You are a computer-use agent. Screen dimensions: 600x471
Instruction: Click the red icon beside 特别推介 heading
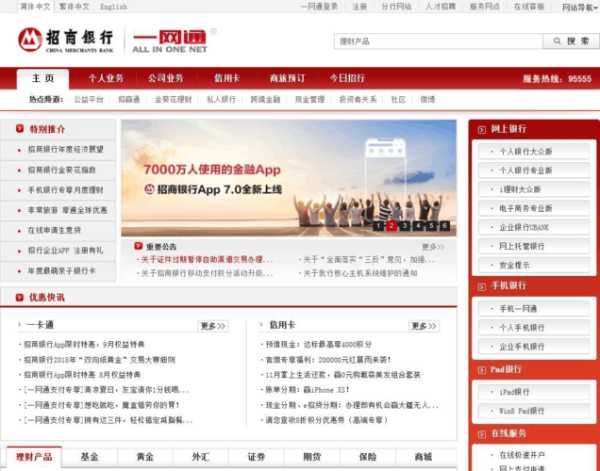[20, 129]
